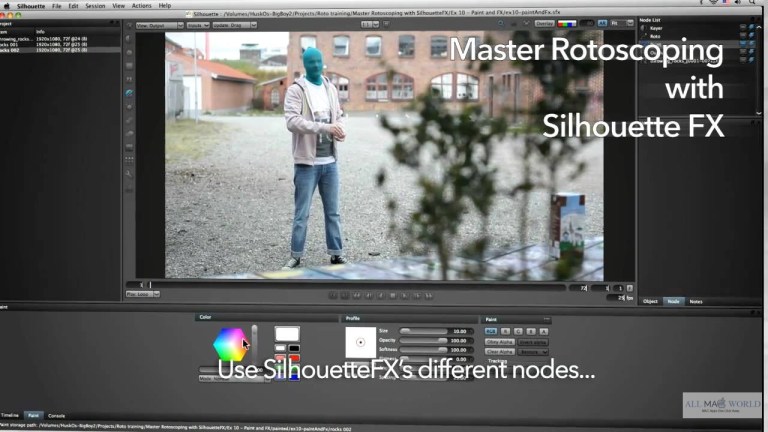The image size is (768, 432).
Task: Open the Edit menu
Action: point(73,6)
